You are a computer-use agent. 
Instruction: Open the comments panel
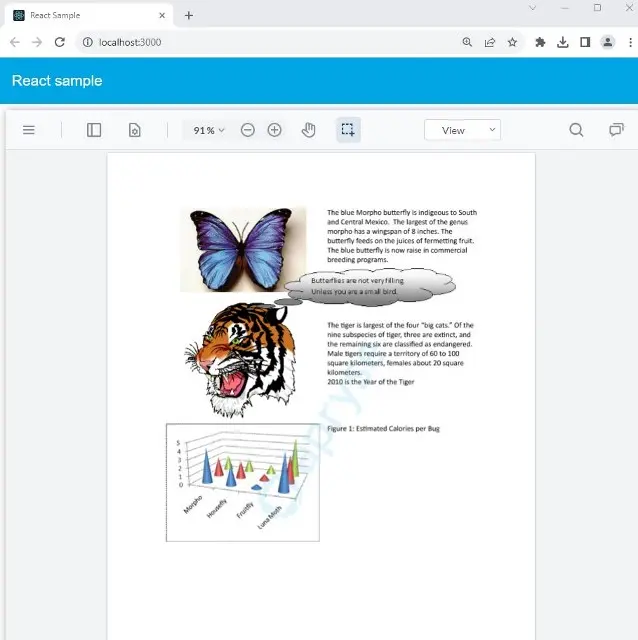616,130
